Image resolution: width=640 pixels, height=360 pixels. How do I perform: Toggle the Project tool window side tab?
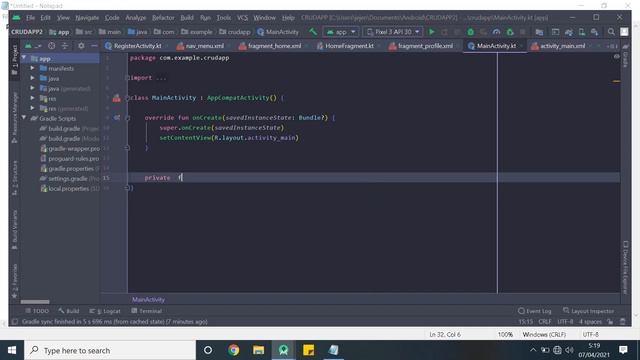(x=15, y=60)
